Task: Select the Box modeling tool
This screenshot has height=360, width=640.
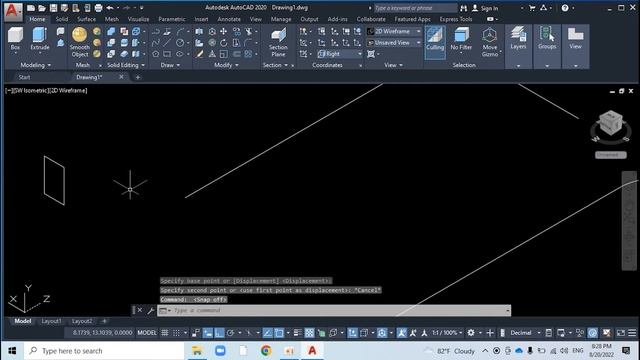Action: coord(15,39)
